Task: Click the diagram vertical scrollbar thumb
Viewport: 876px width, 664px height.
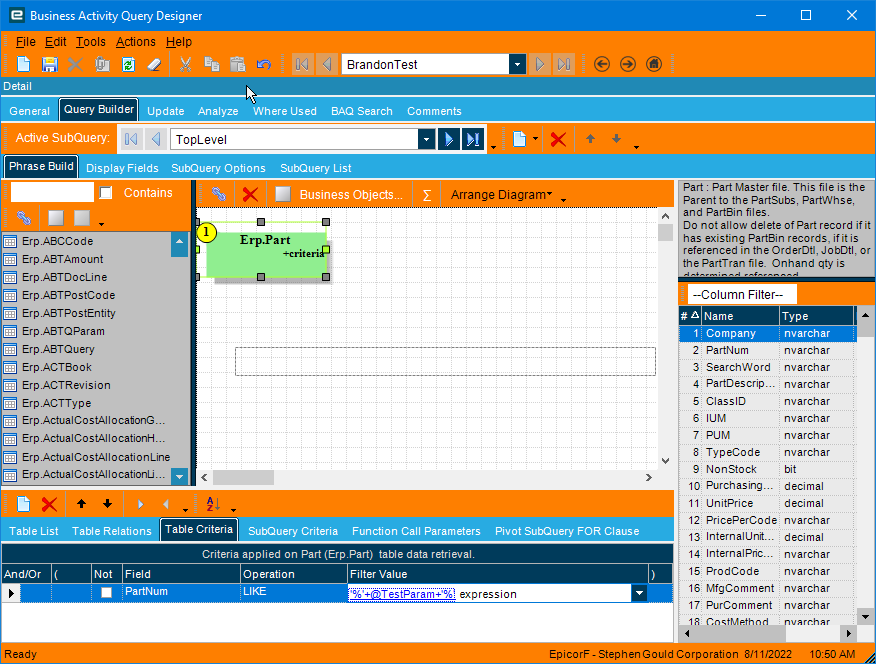Action: [x=665, y=232]
